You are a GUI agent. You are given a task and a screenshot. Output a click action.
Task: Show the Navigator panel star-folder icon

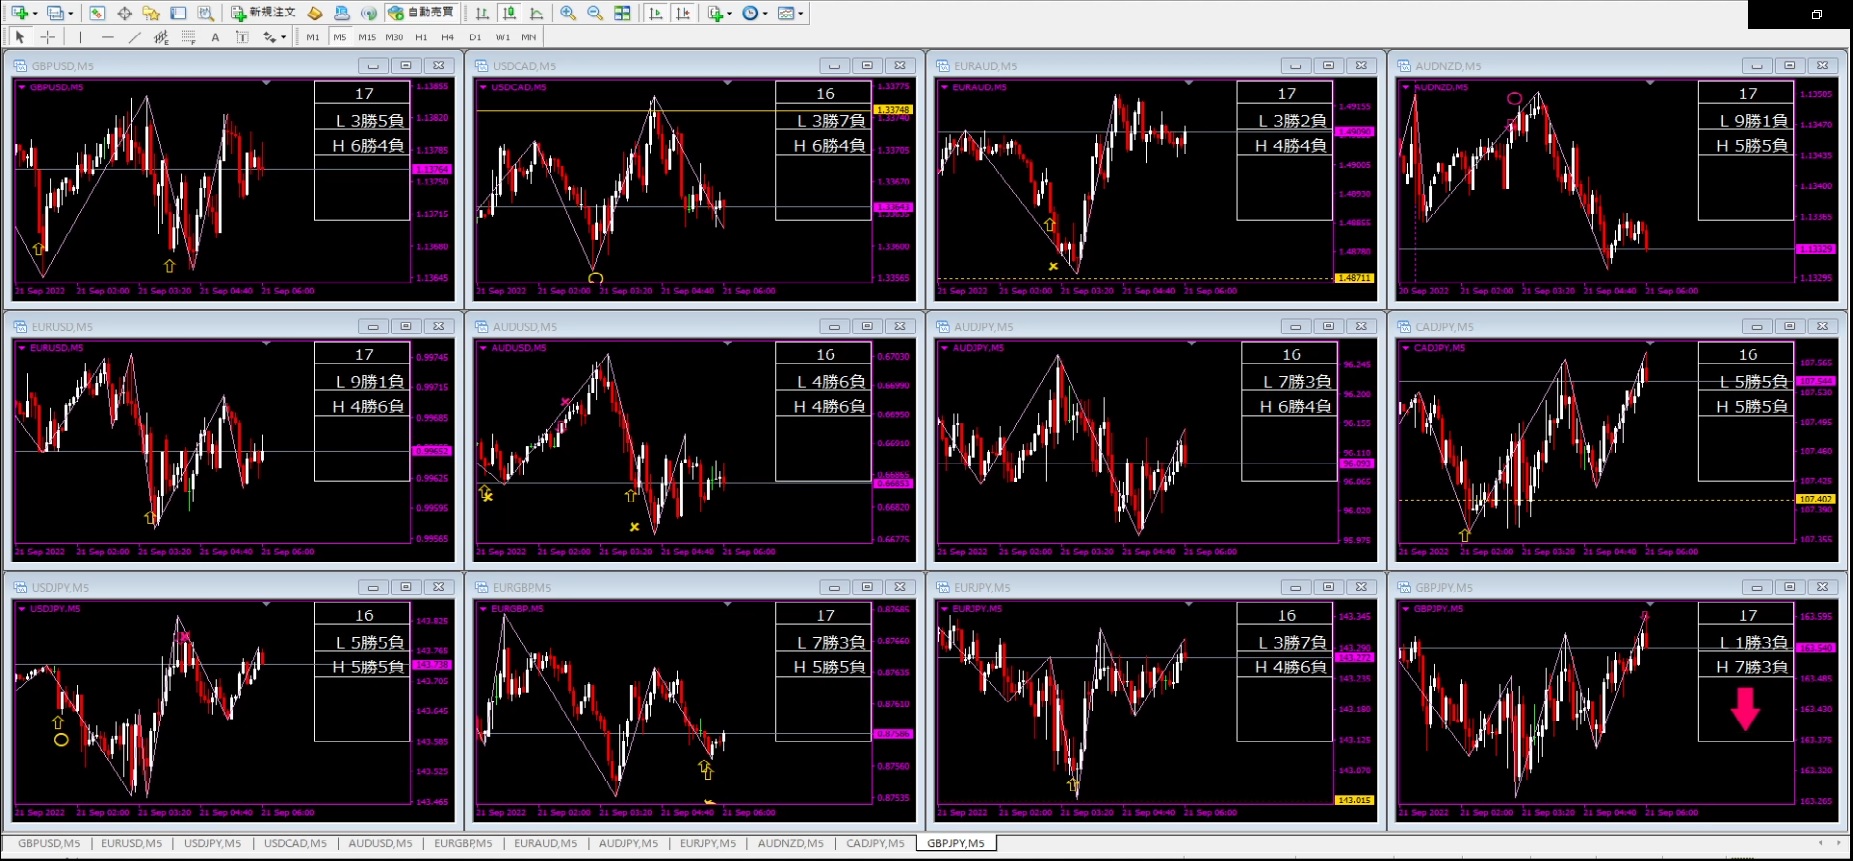point(151,13)
